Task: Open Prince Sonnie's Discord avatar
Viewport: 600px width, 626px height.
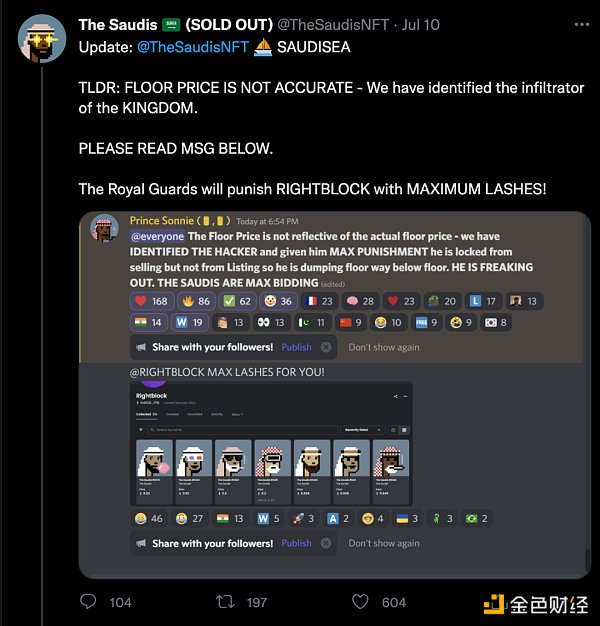Action: [x=105, y=228]
